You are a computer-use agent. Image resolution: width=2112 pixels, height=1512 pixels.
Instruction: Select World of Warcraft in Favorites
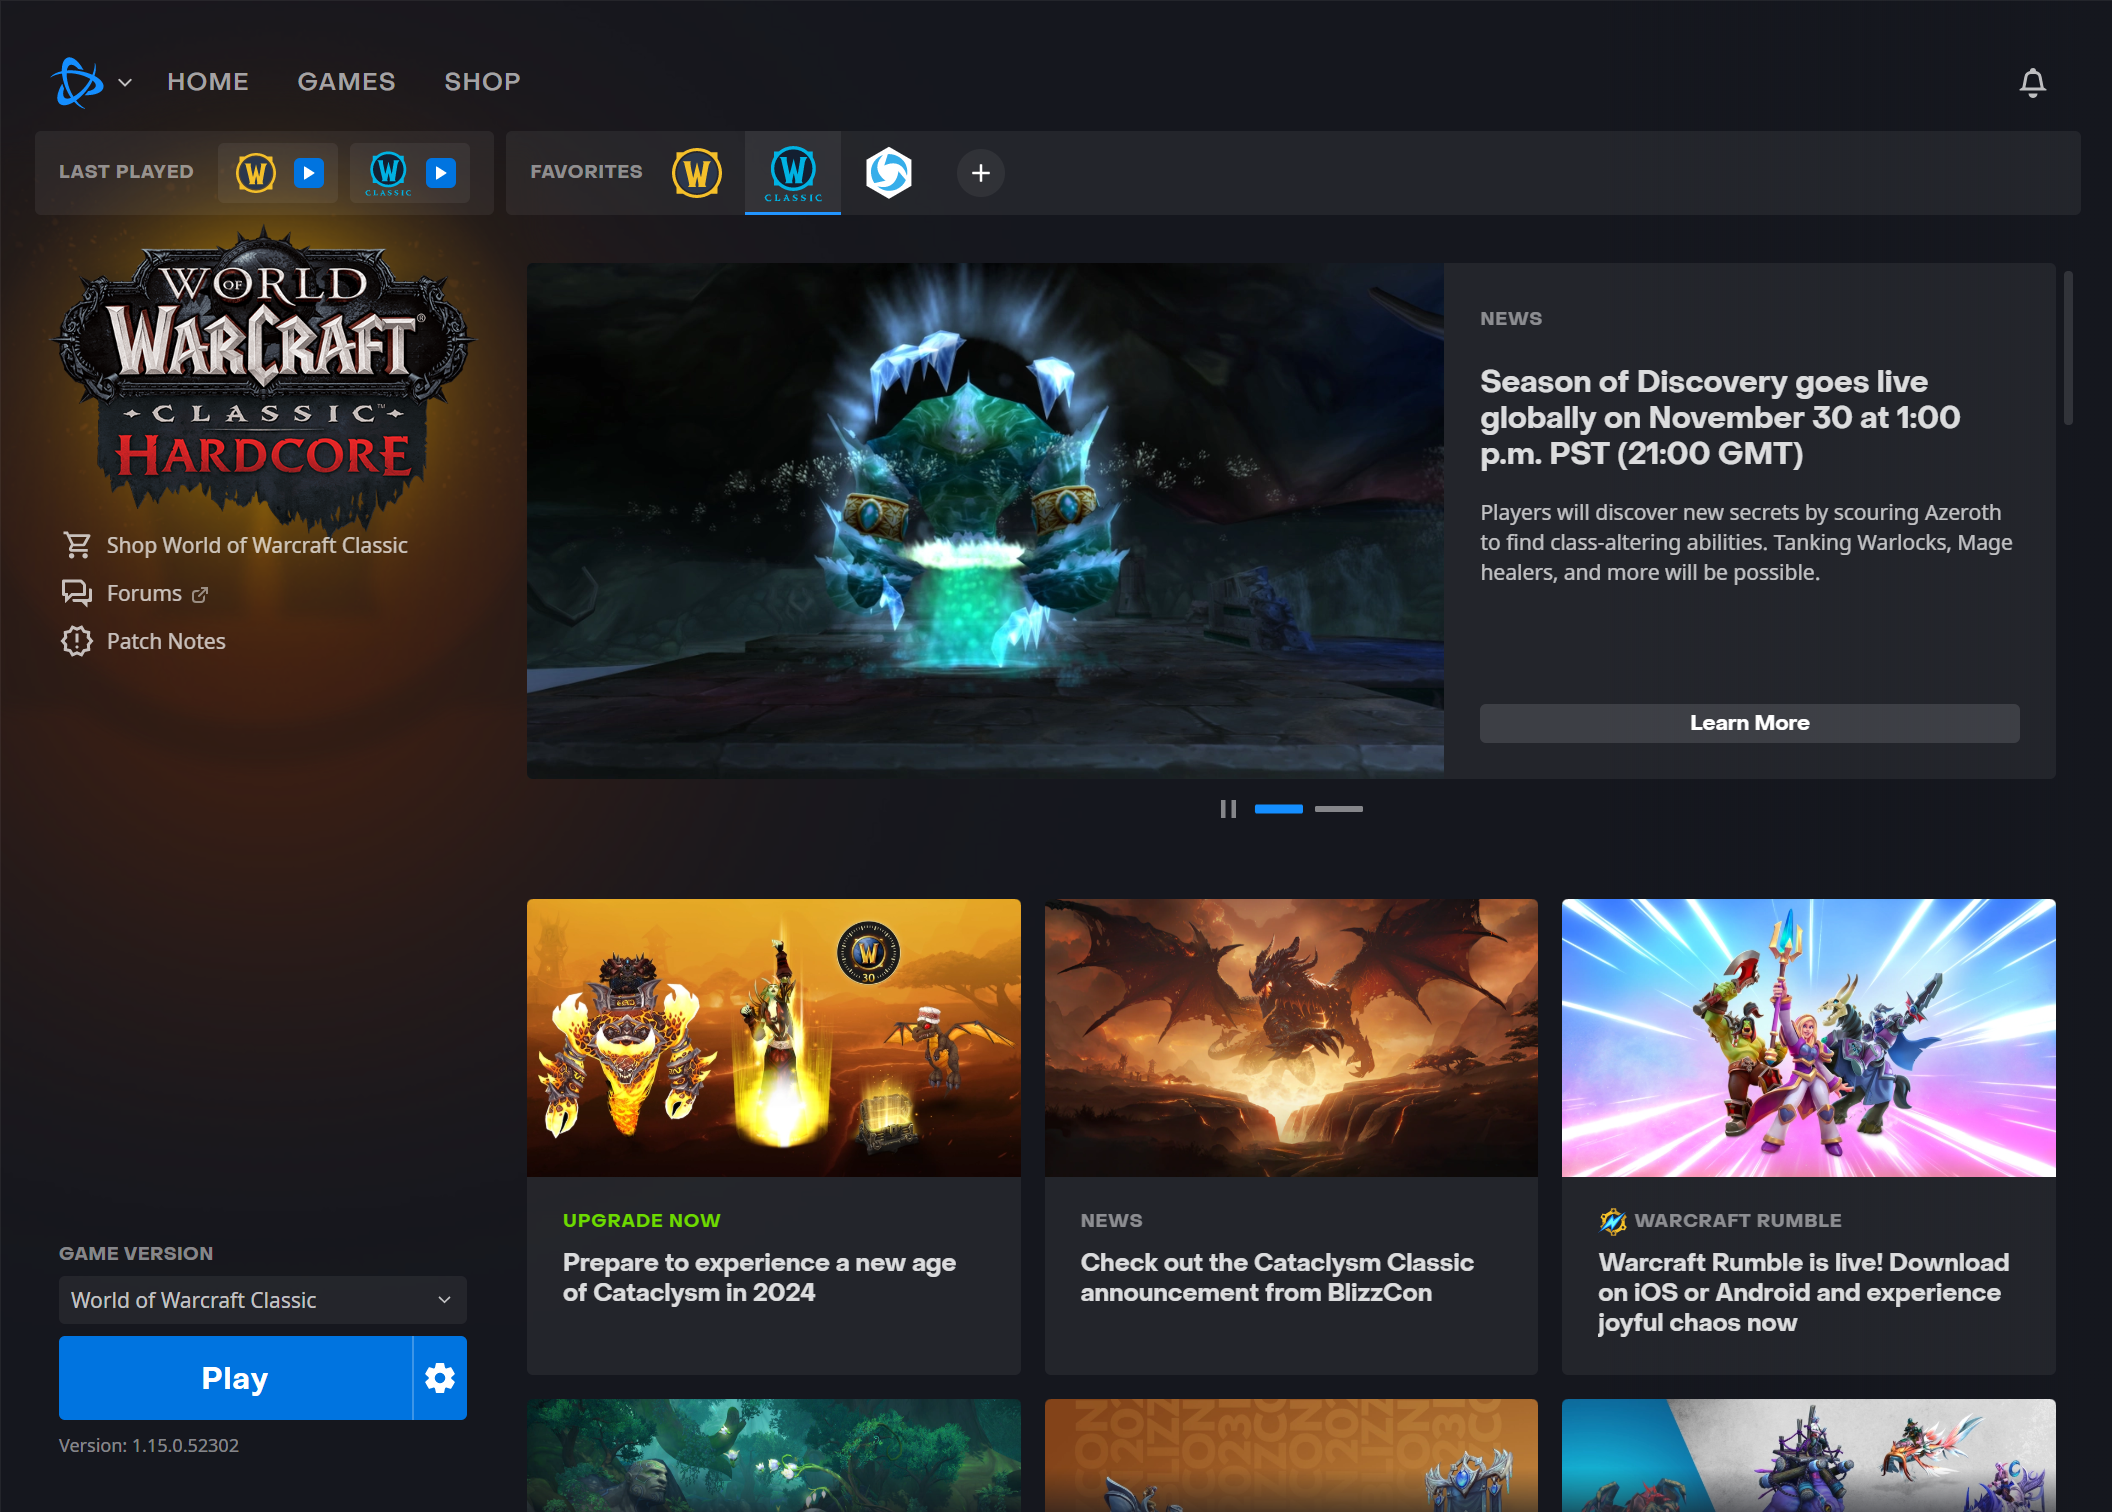pyautogui.click(x=697, y=173)
